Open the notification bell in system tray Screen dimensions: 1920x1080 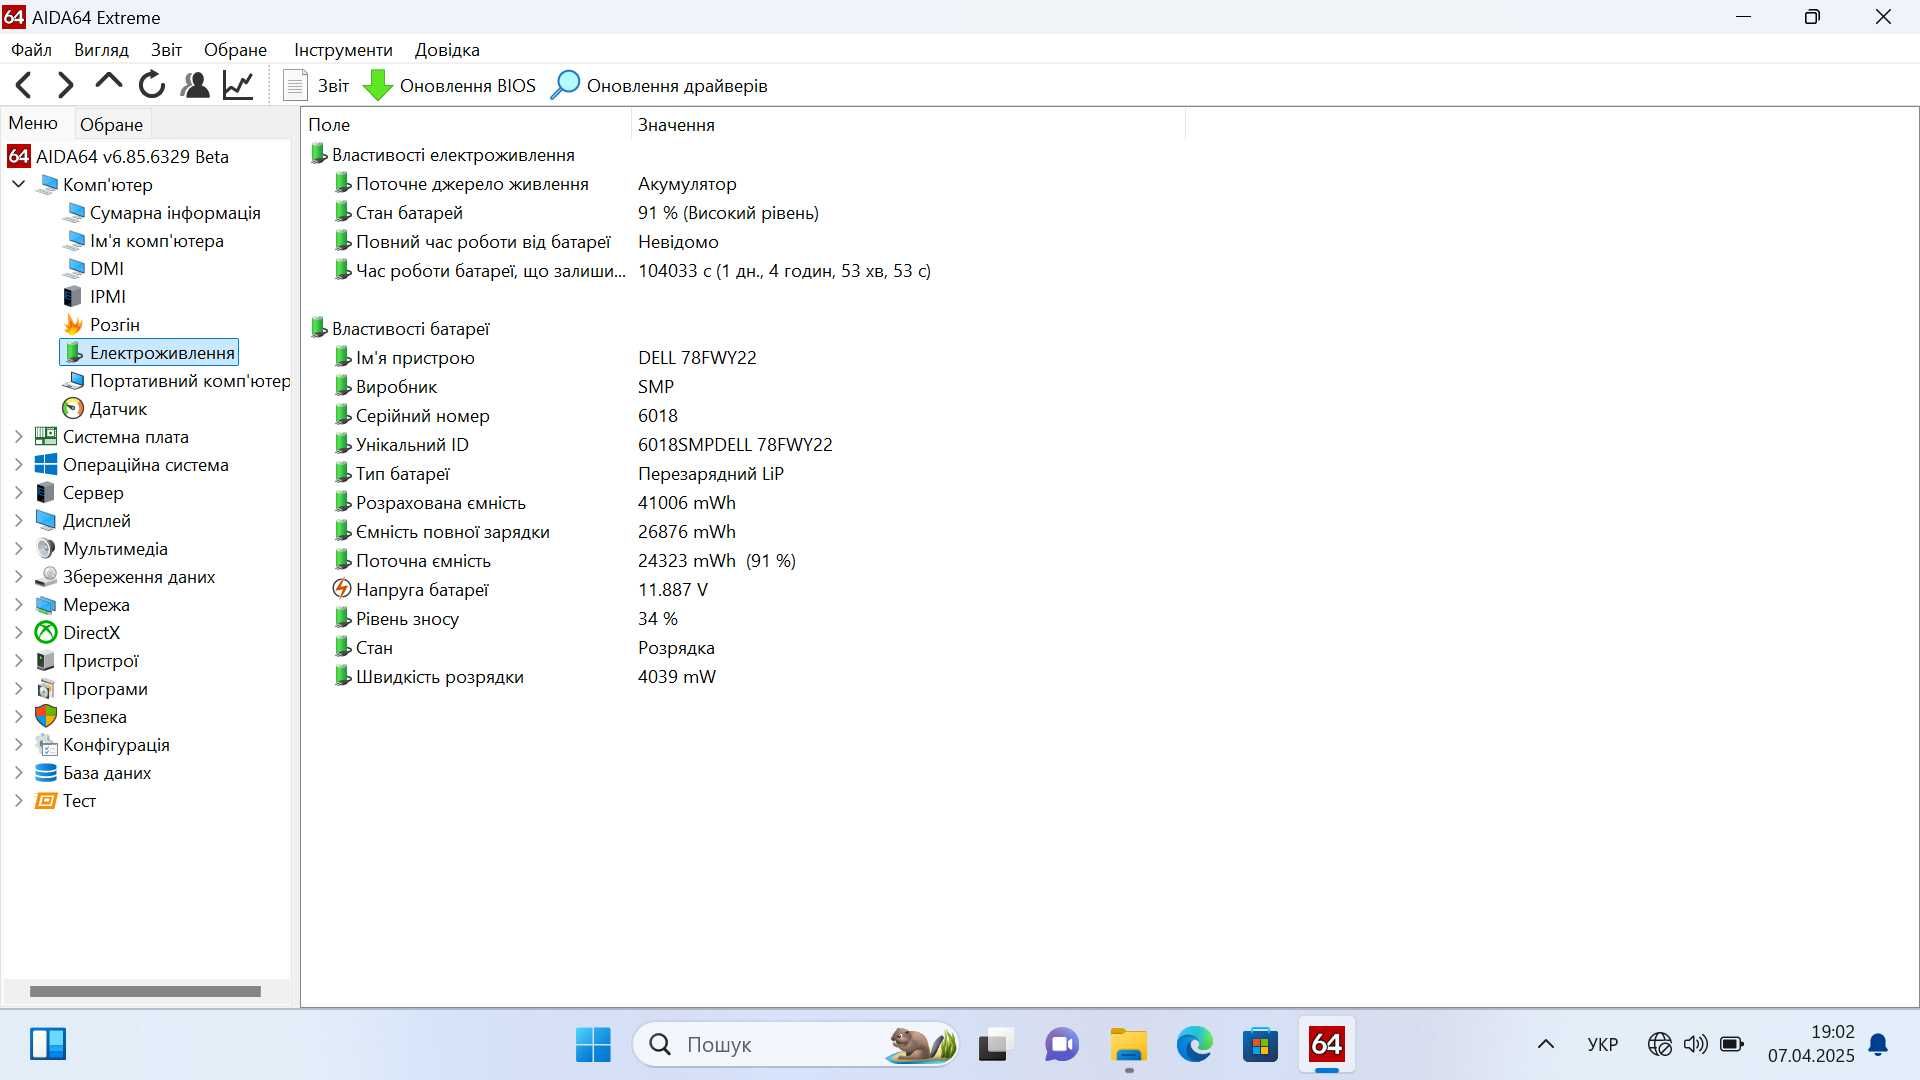[1879, 1045]
